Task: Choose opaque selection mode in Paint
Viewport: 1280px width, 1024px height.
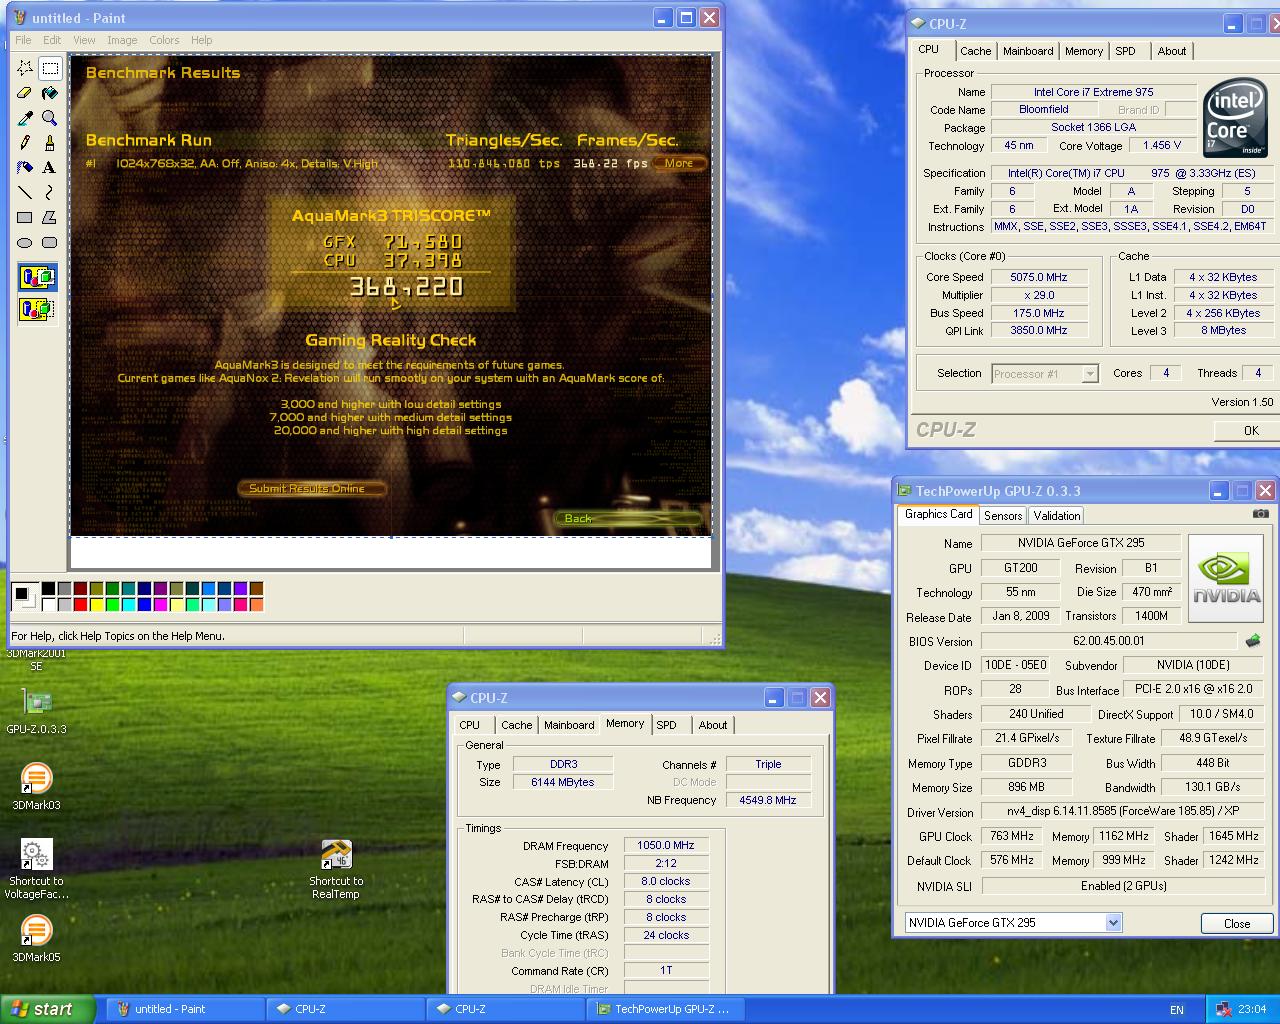Action: point(38,277)
